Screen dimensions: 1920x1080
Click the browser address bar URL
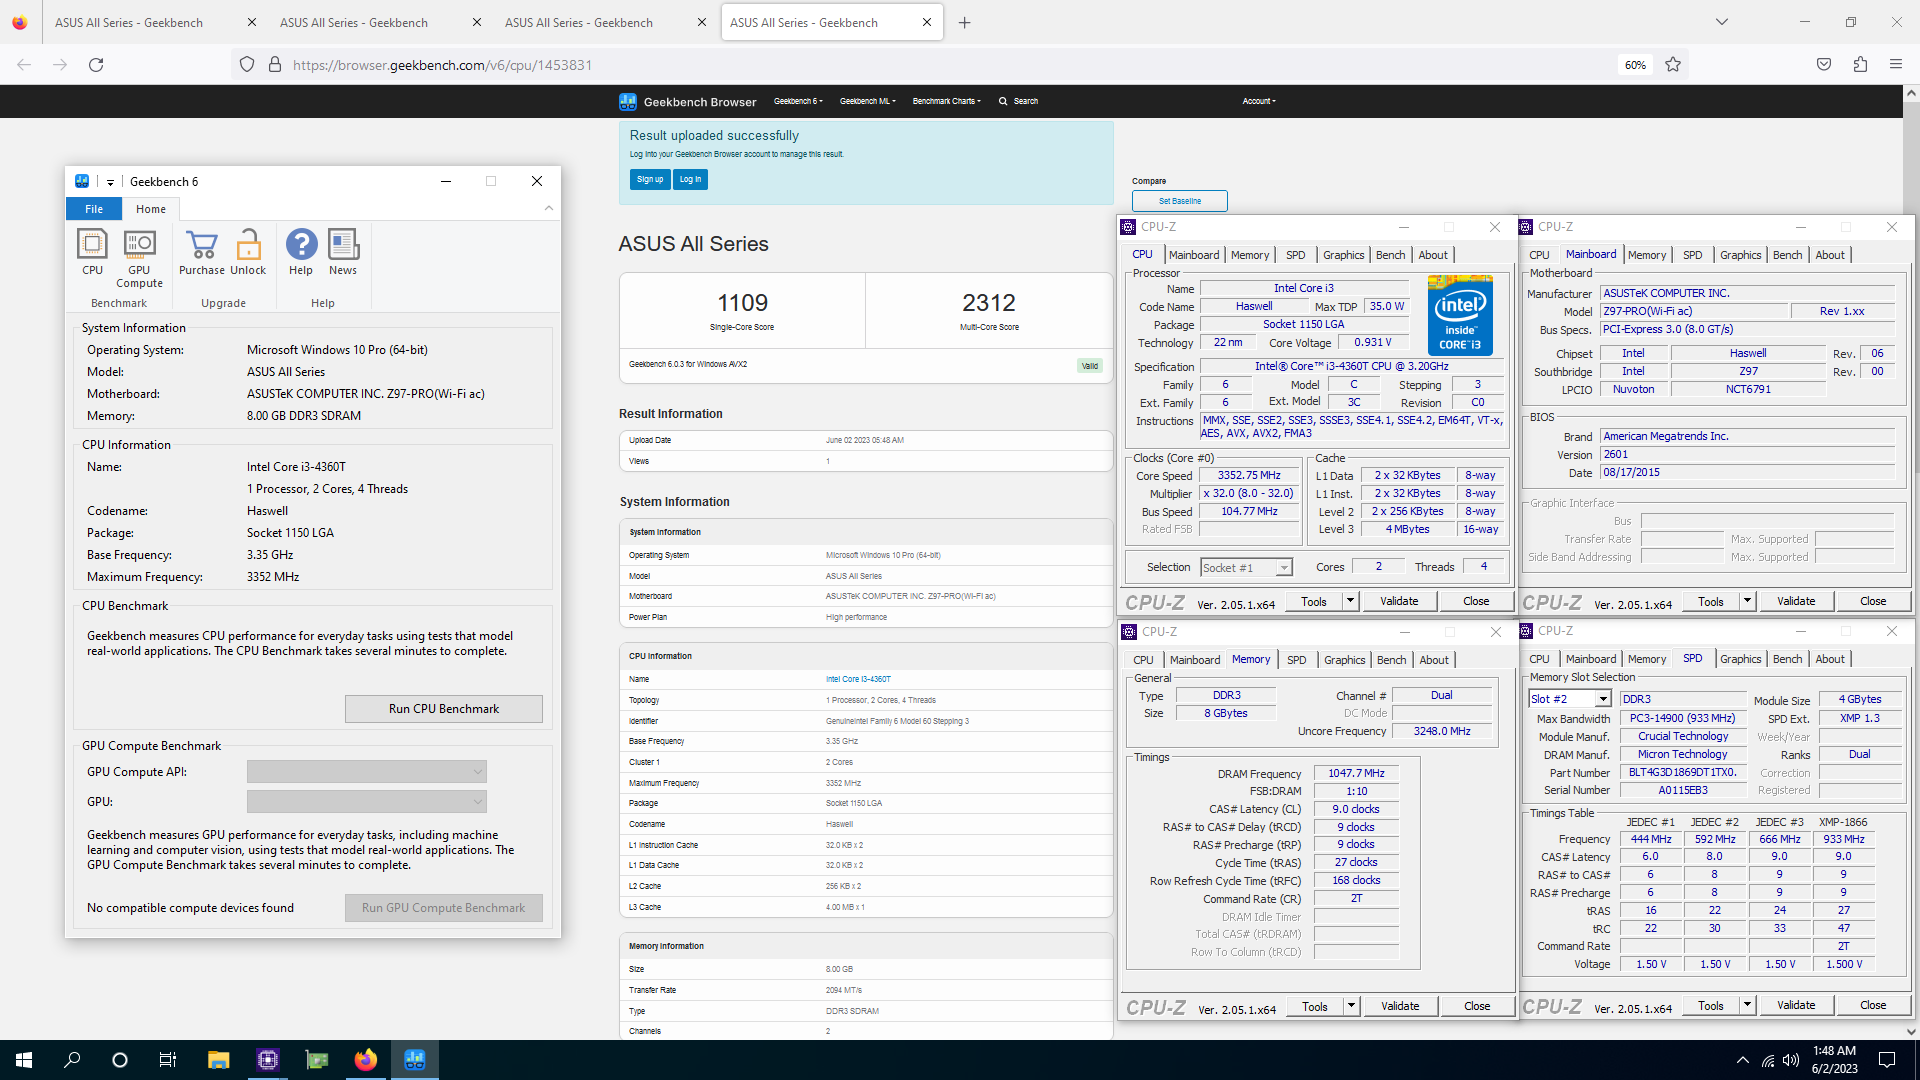442,65
